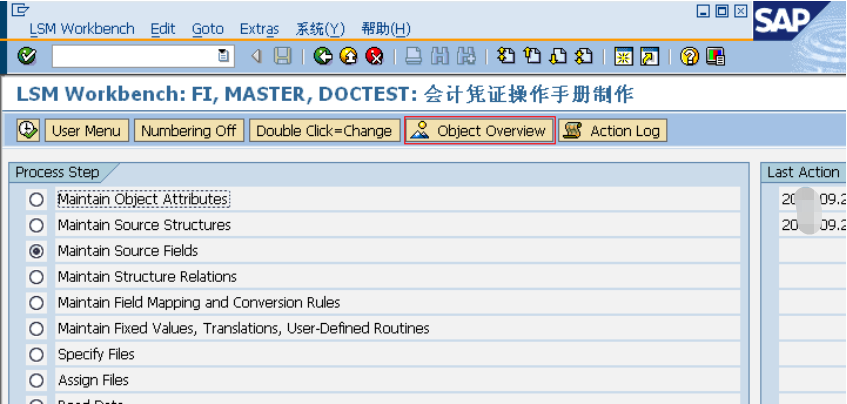847x404 pixels.
Task: Select the Assign Files radio button
Action: (36, 381)
